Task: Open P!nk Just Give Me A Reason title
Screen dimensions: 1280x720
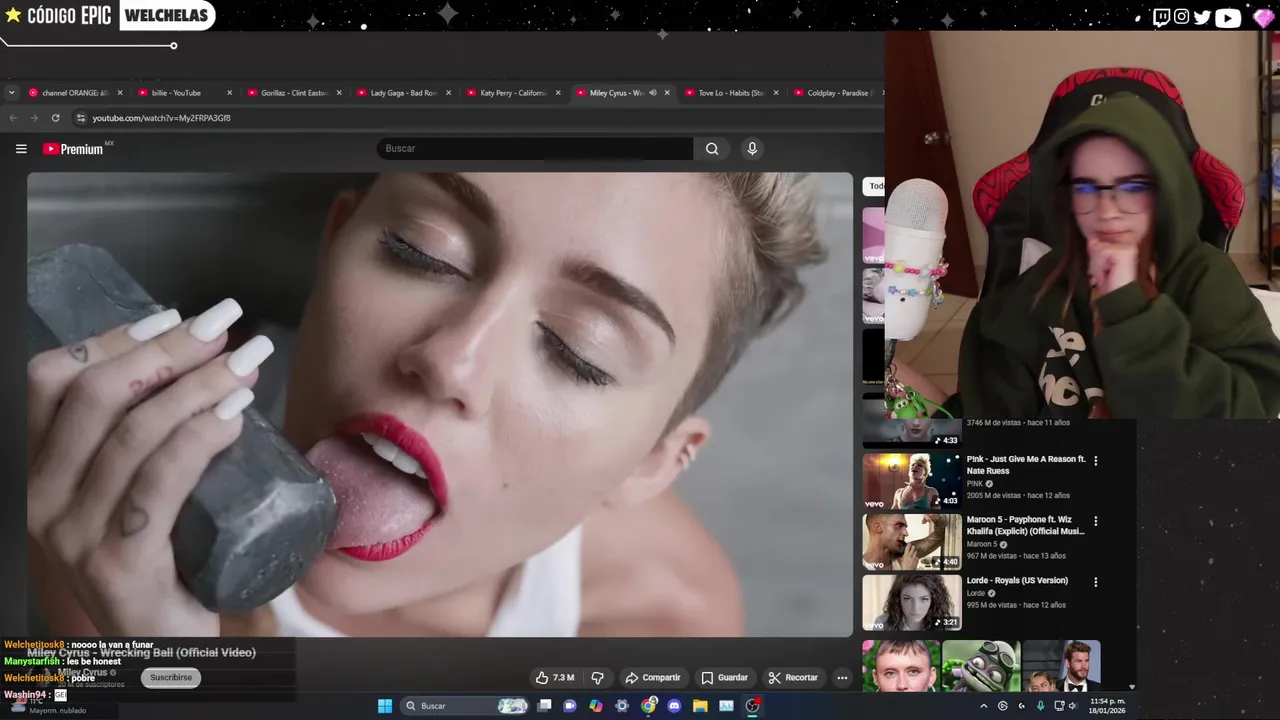Action: pyautogui.click(x=1026, y=465)
